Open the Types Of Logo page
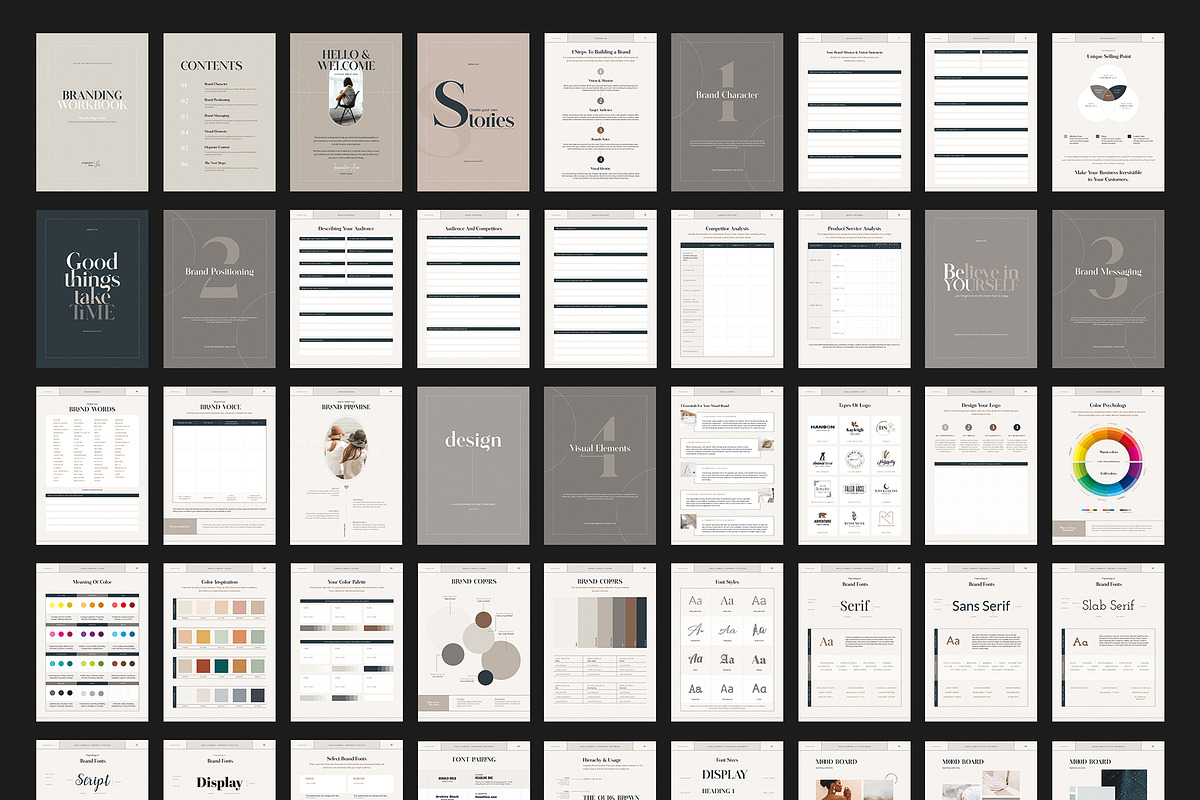1200x800 pixels. point(854,465)
